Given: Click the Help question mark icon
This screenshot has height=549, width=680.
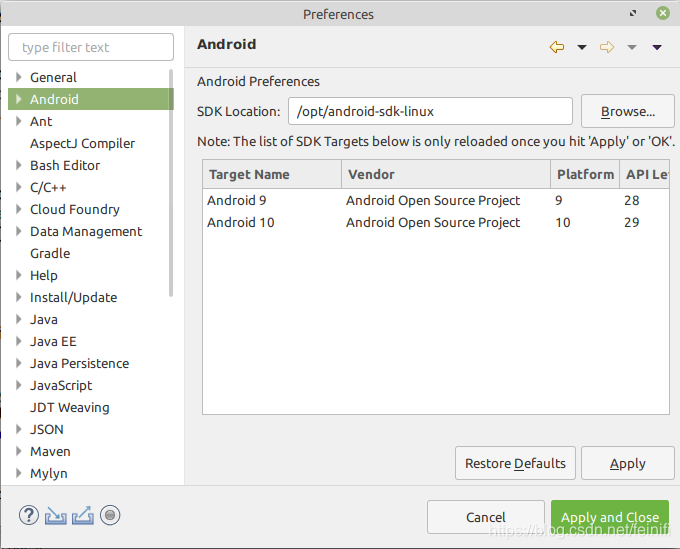Looking at the screenshot, I should pos(29,515).
